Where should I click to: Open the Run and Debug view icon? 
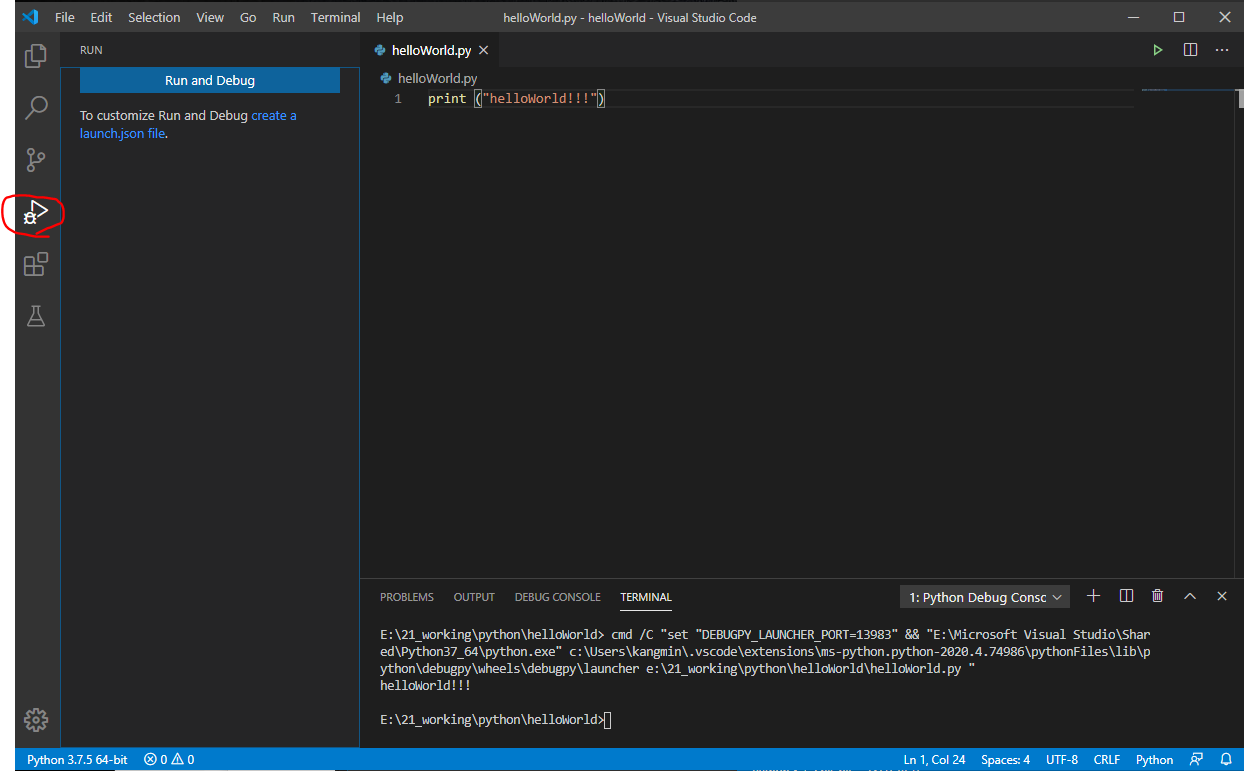[x=36, y=212]
